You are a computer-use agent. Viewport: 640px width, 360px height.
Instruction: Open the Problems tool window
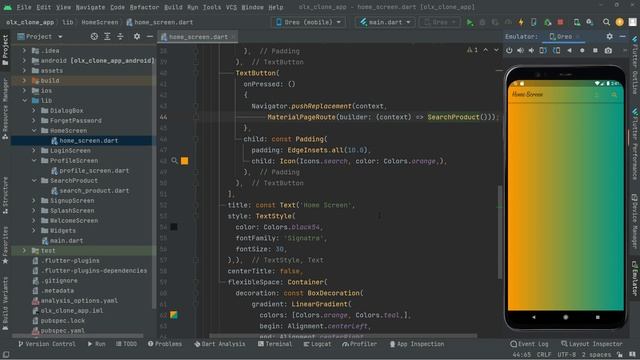coord(164,344)
